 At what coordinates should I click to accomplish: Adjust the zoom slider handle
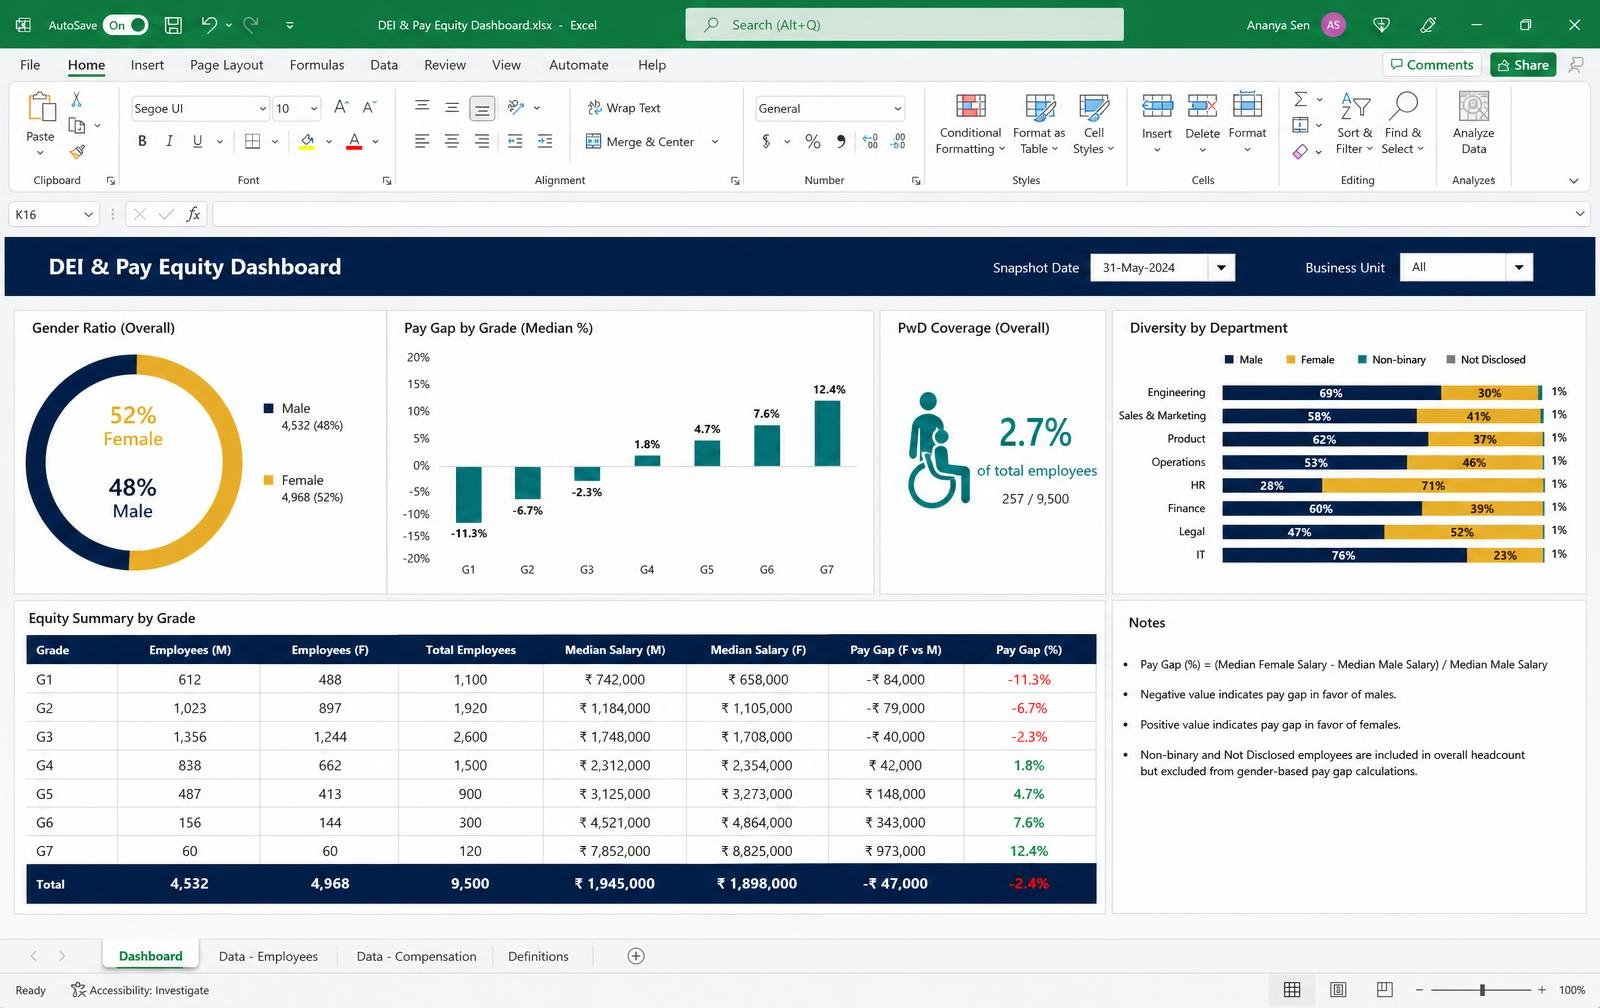1482,990
